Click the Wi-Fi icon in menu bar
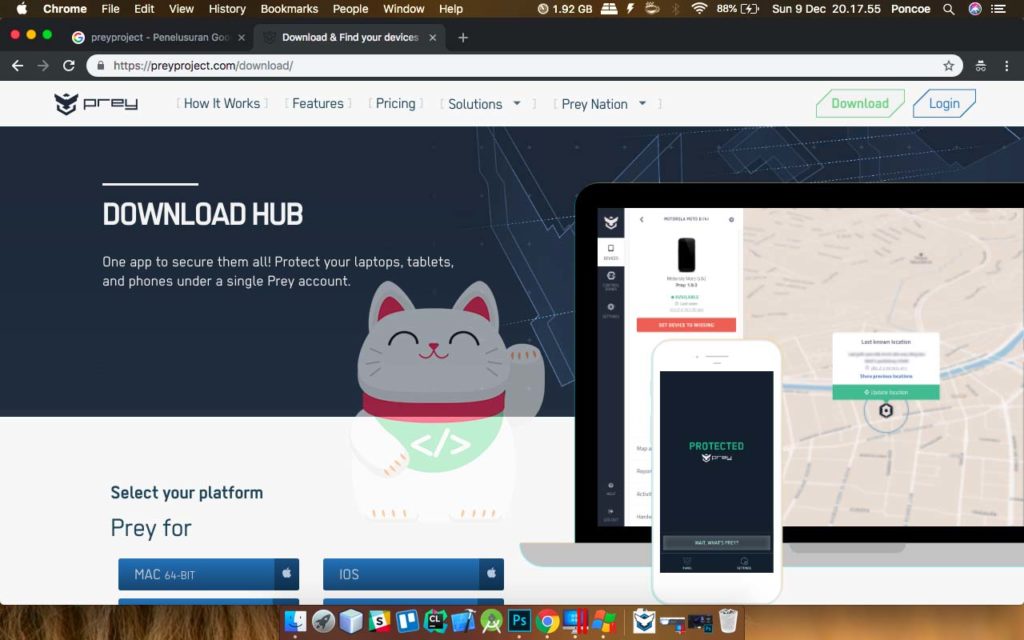This screenshot has width=1024, height=640. click(x=698, y=9)
